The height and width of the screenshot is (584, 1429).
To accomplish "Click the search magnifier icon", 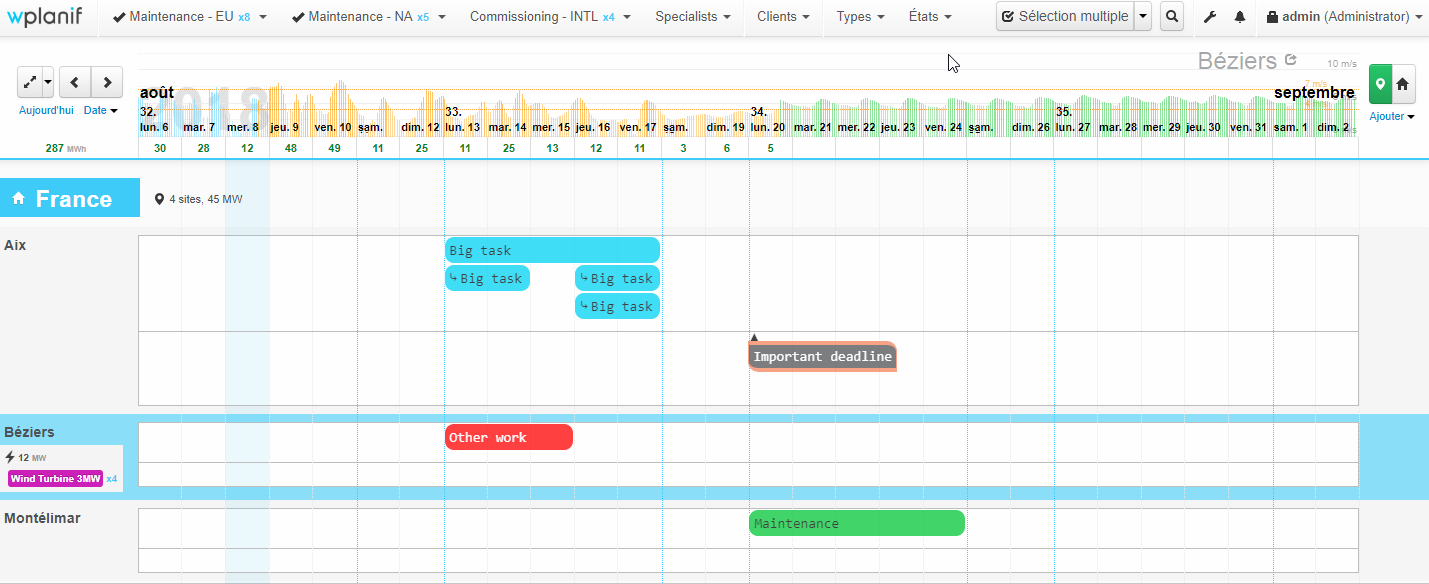I will [x=1172, y=17].
